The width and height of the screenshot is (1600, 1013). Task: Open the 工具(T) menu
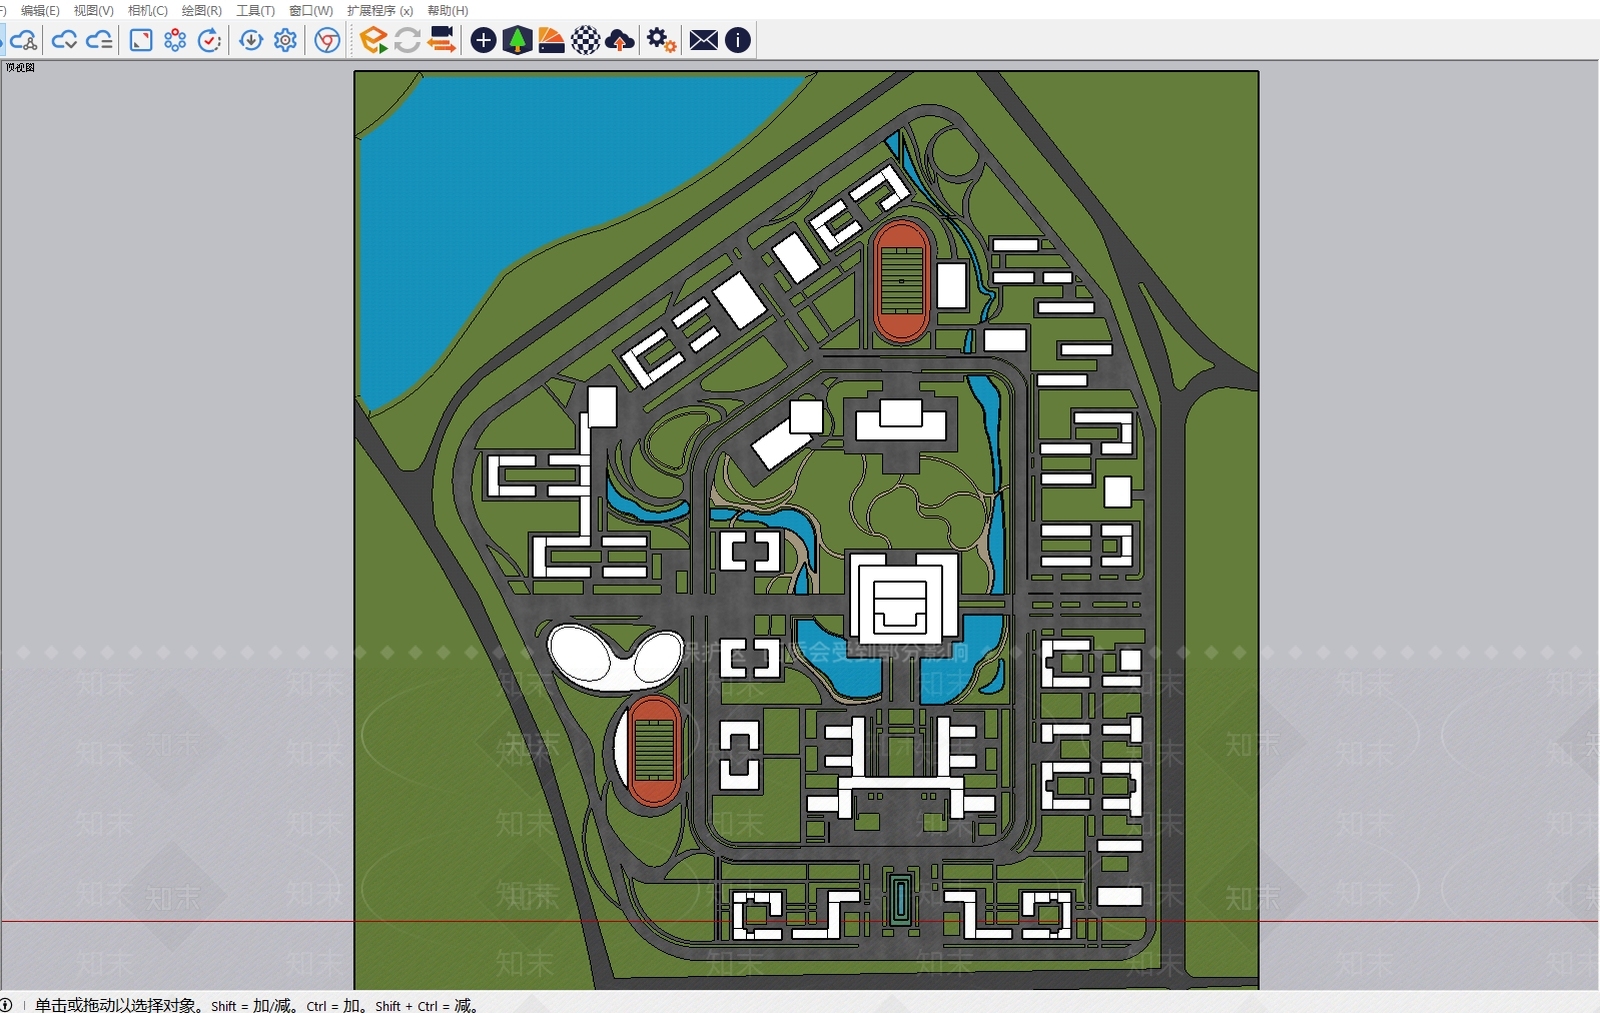coord(255,10)
